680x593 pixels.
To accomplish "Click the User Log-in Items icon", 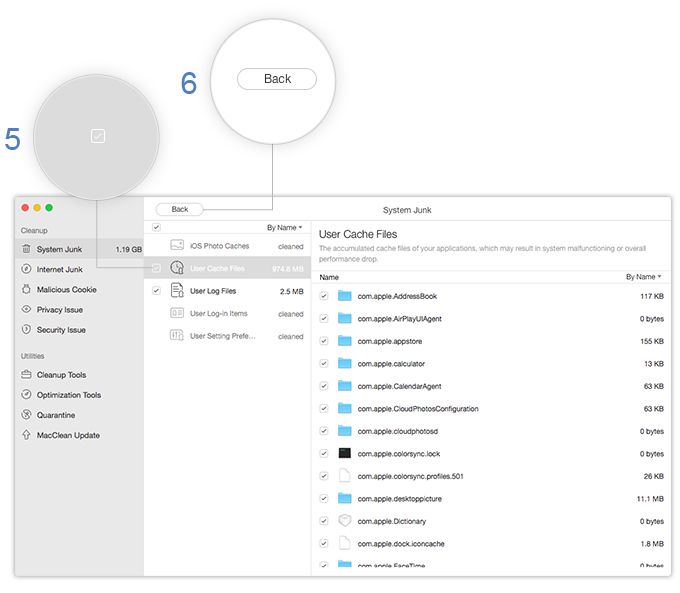I will click(x=177, y=313).
